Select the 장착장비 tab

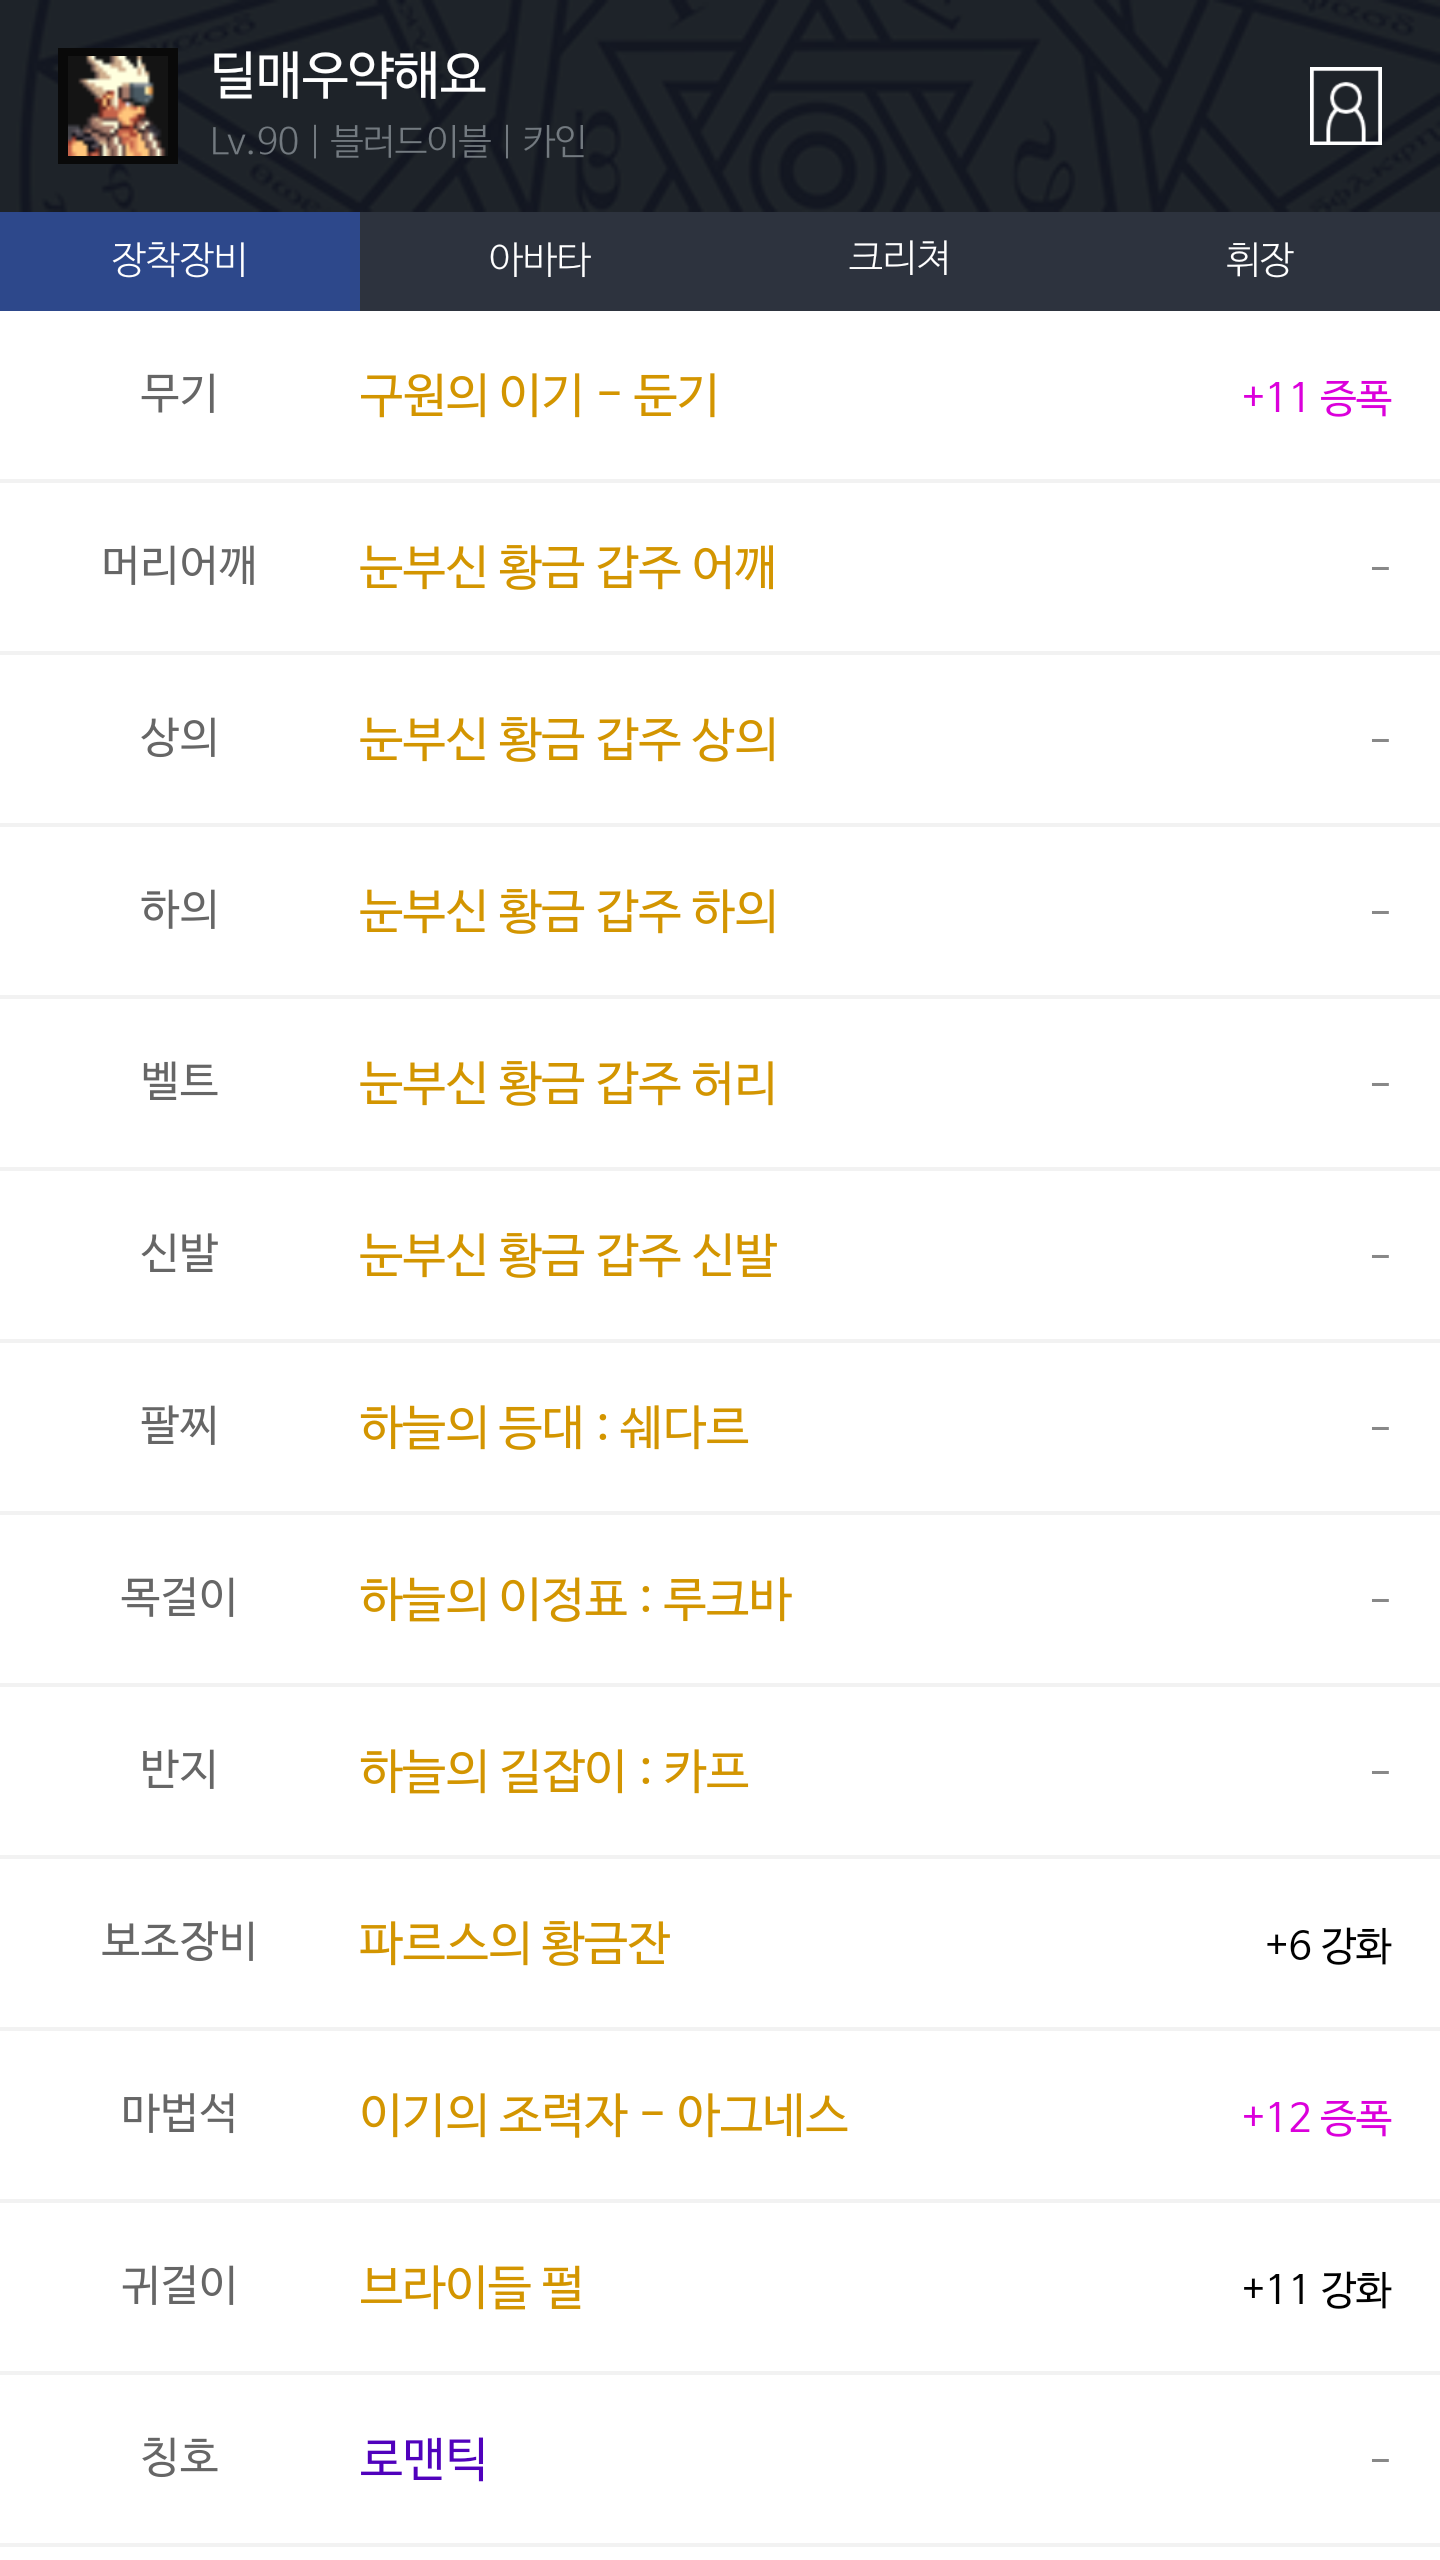(x=180, y=260)
